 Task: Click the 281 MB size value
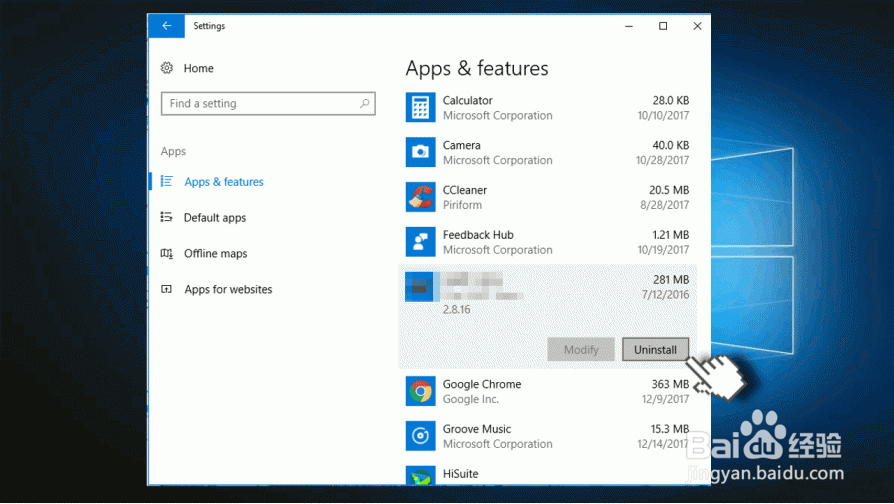pos(671,279)
